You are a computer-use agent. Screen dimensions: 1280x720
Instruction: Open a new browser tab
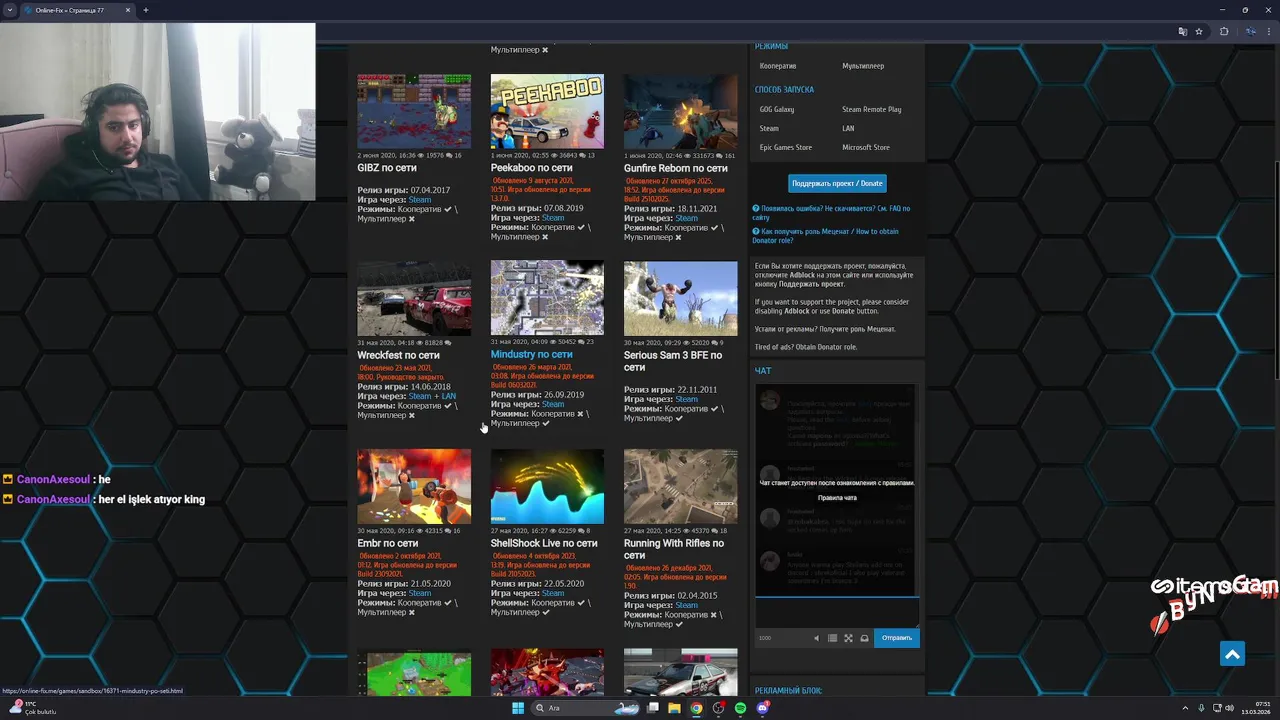(x=146, y=10)
